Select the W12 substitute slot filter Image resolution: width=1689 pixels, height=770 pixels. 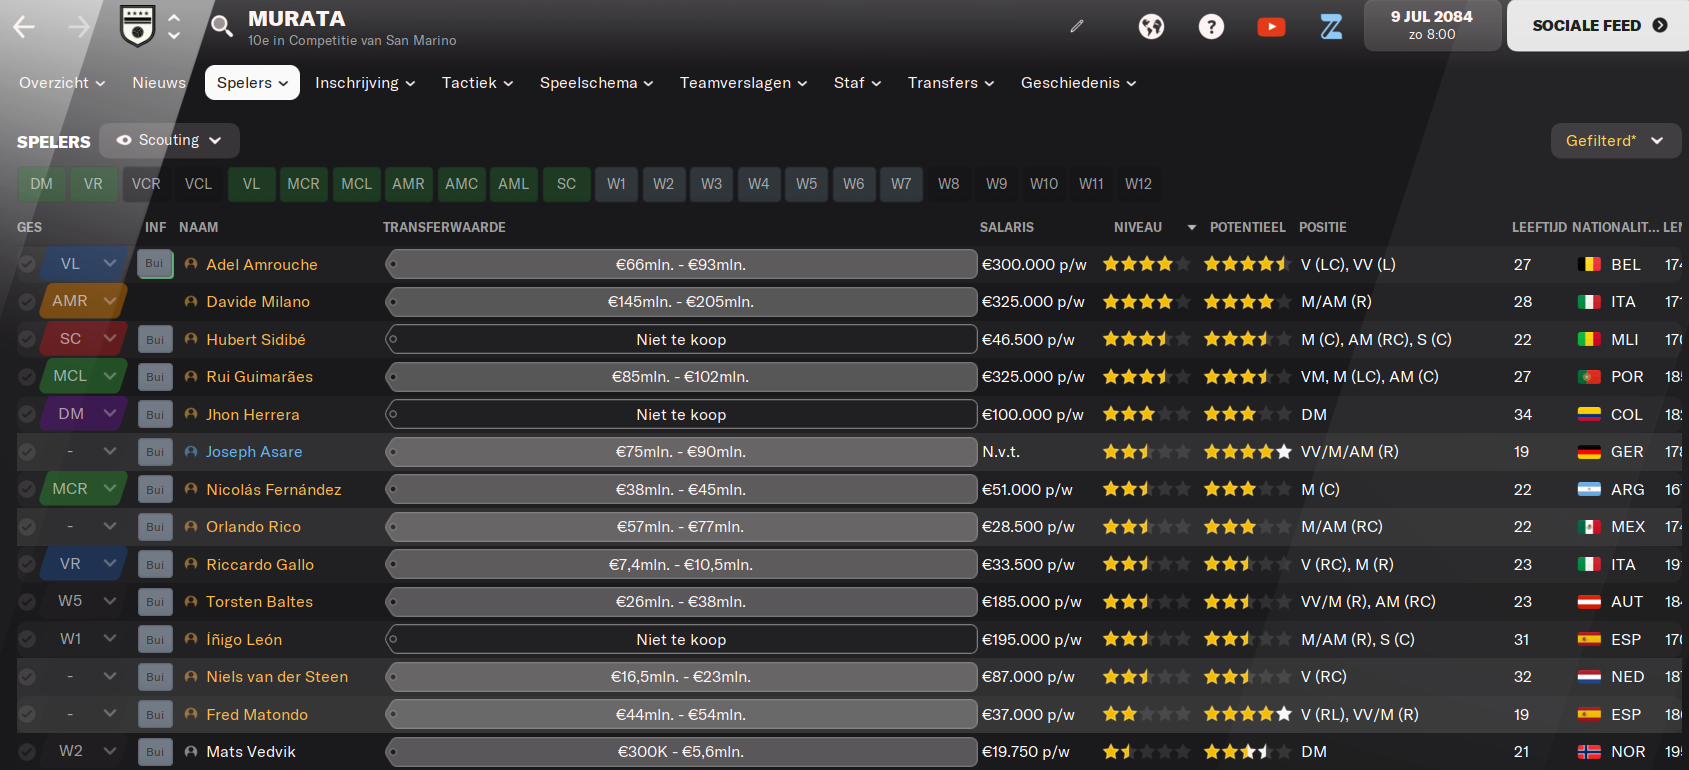coord(1138,184)
